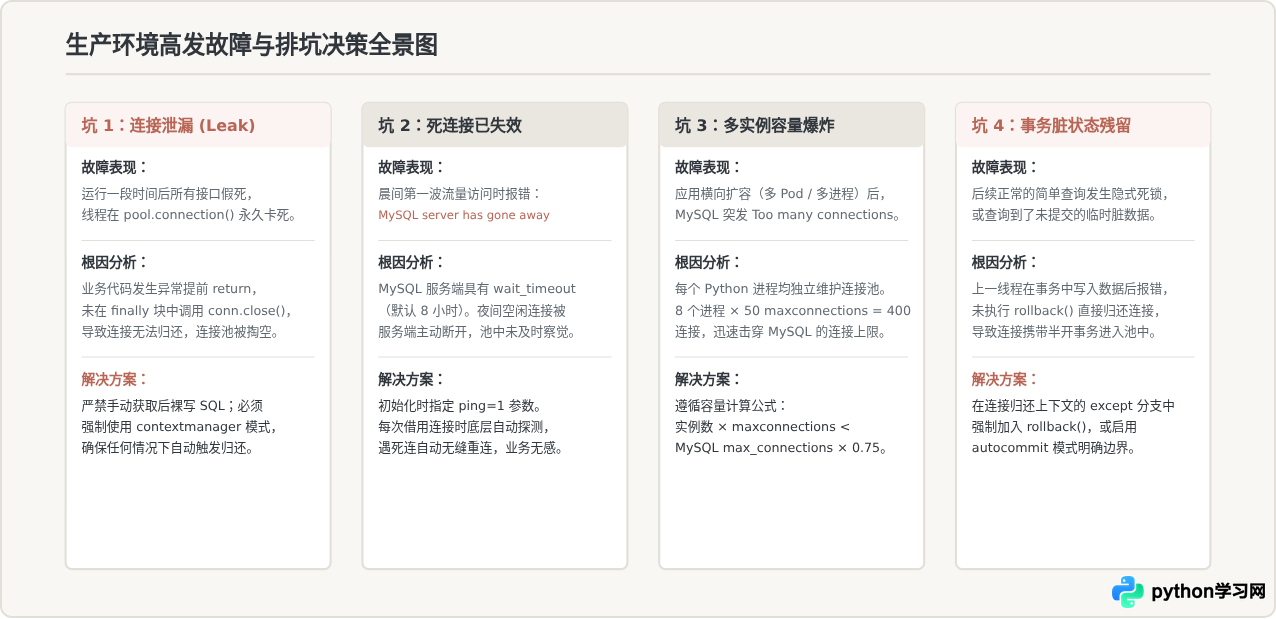Viewport: 1276px width, 619px height.
Task: Click the line 晨间第一波流量访问时报错
Action: tap(459, 194)
